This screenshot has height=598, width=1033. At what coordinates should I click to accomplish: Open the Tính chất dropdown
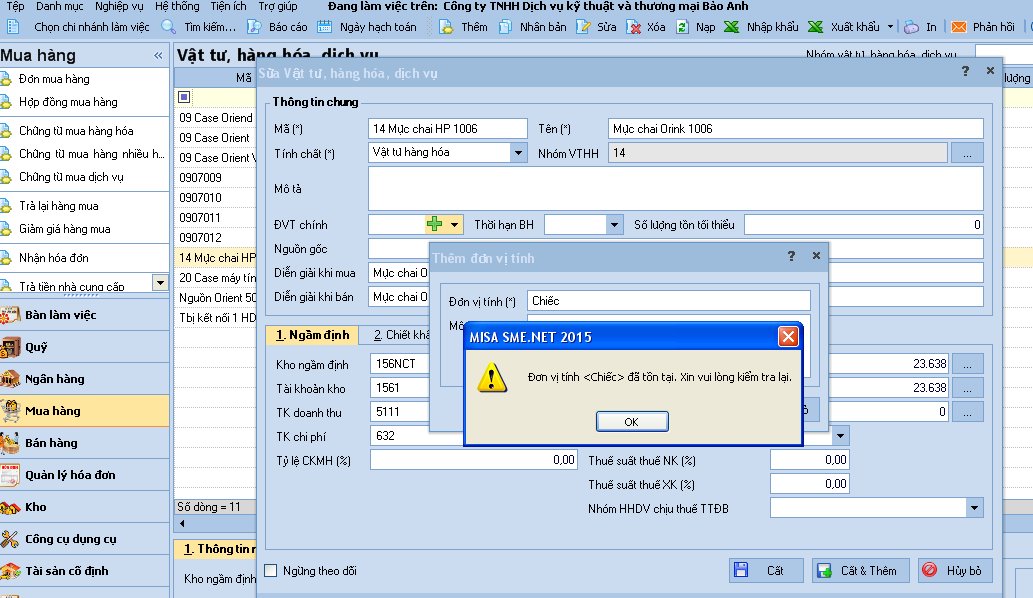coord(518,153)
